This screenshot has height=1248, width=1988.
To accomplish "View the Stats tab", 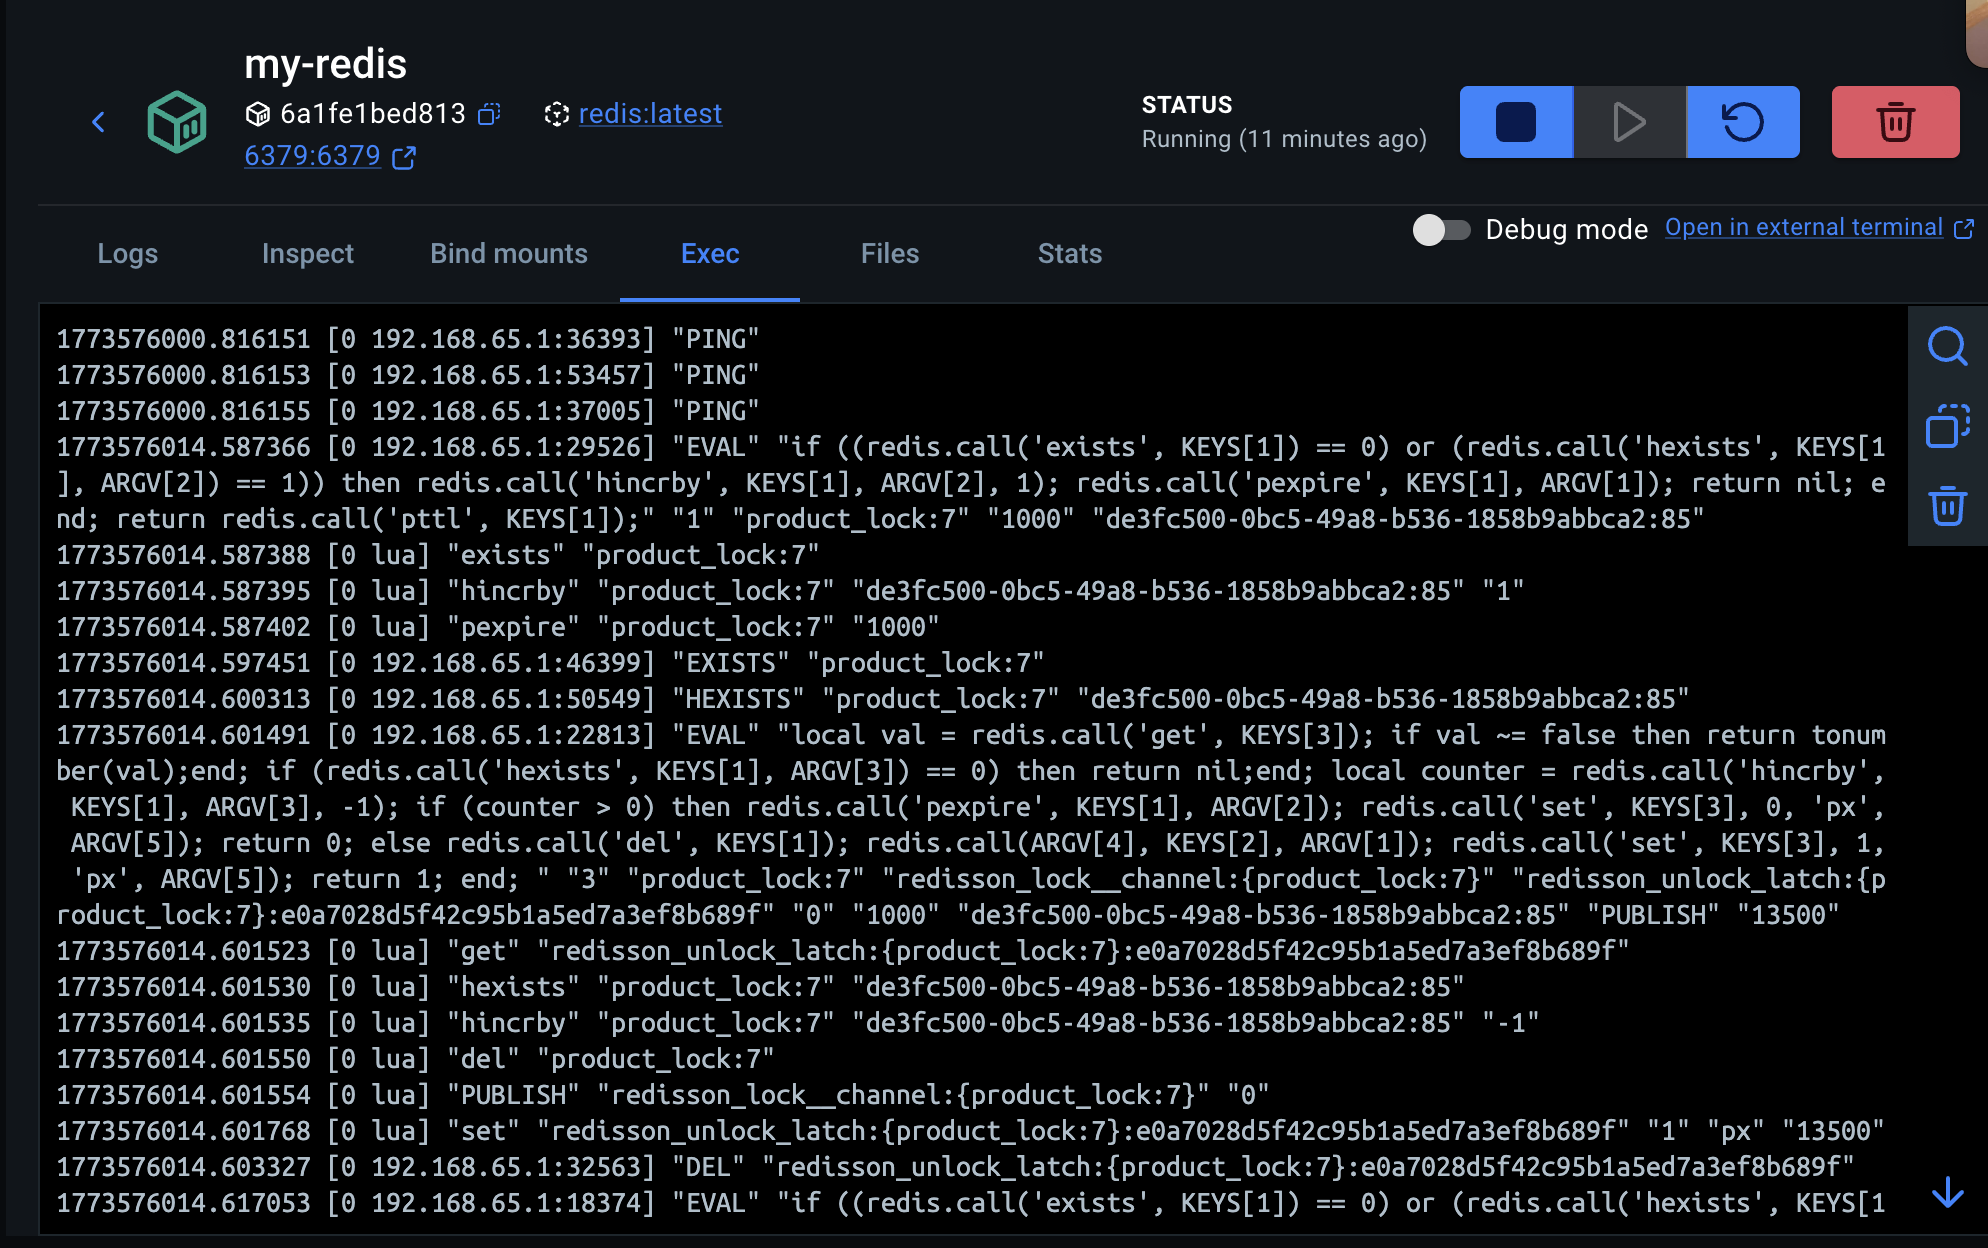I will tap(1069, 254).
